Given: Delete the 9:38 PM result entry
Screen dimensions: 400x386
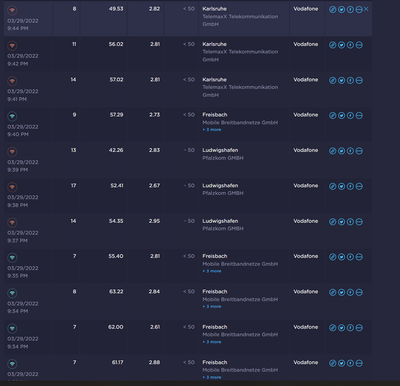Looking at the screenshot, I should pos(359,186).
